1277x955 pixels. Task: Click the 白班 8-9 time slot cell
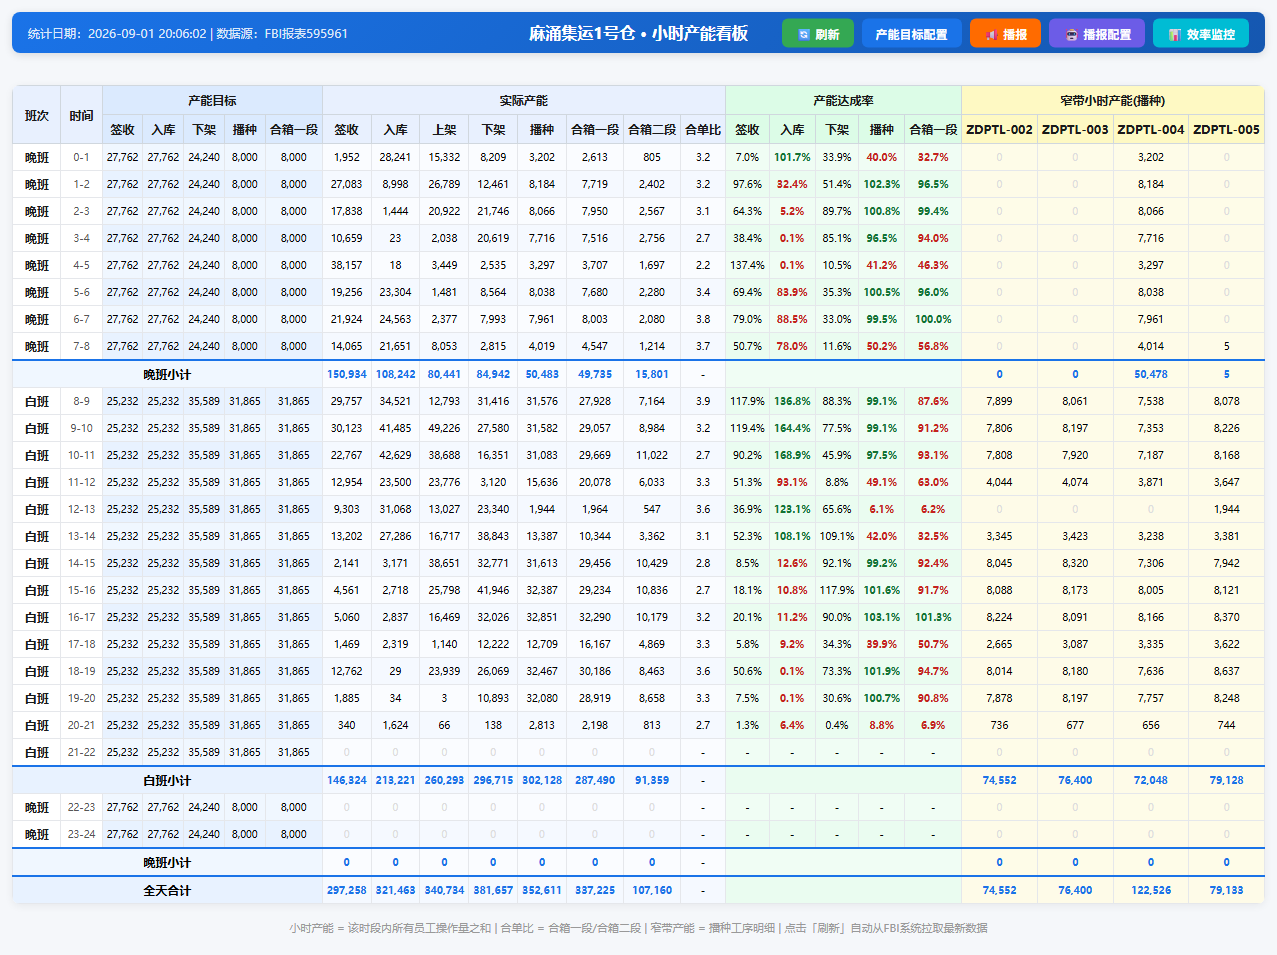click(81, 401)
